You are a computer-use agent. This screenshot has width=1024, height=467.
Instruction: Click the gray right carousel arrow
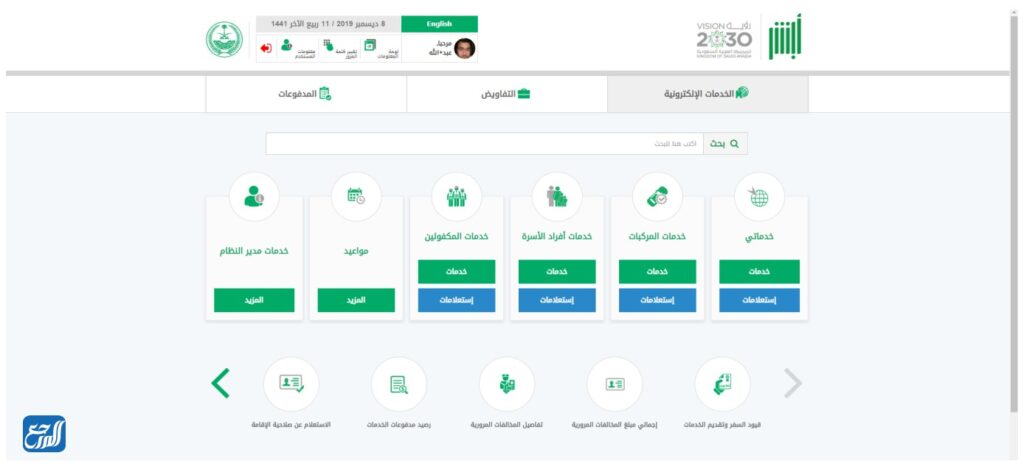tap(792, 383)
